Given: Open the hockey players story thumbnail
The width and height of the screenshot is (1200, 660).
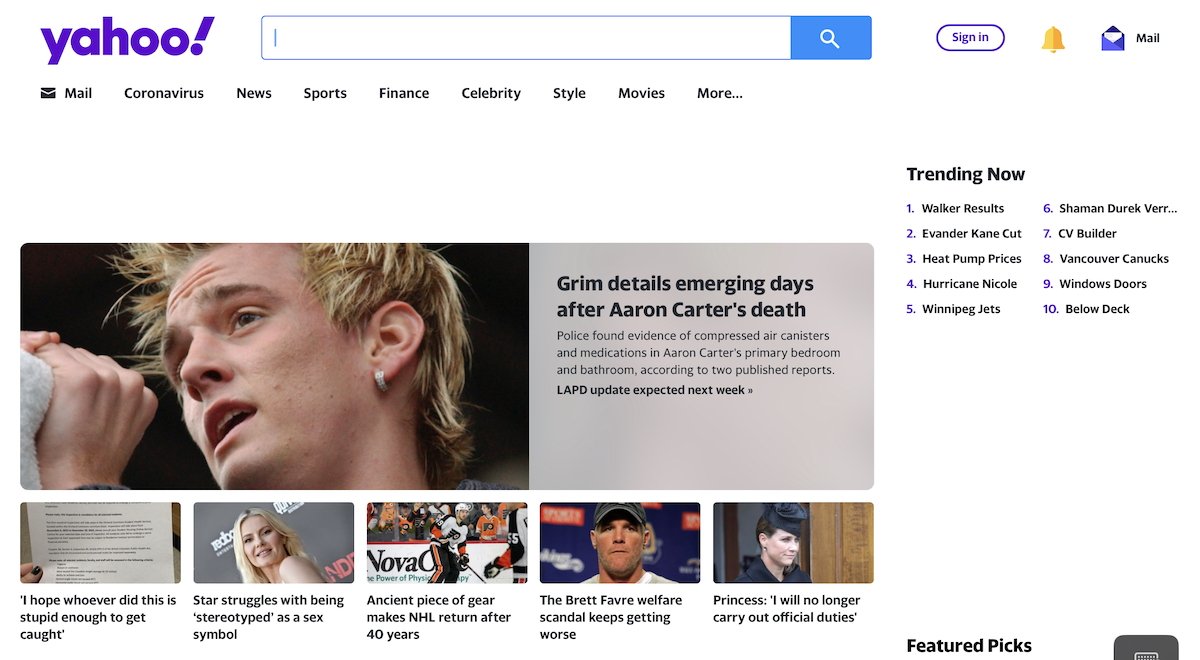Looking at the screenshot, I should point(447,543).
